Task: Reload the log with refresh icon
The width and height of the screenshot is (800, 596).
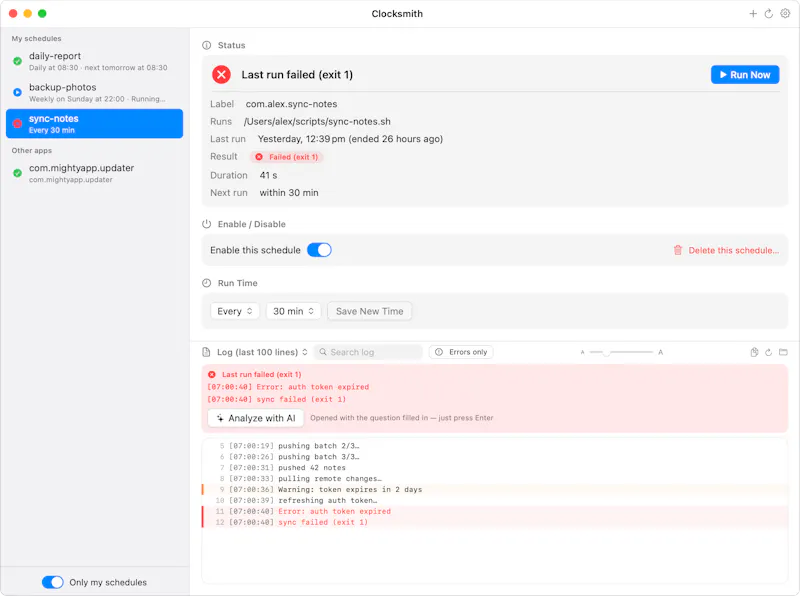Action: 768,352
